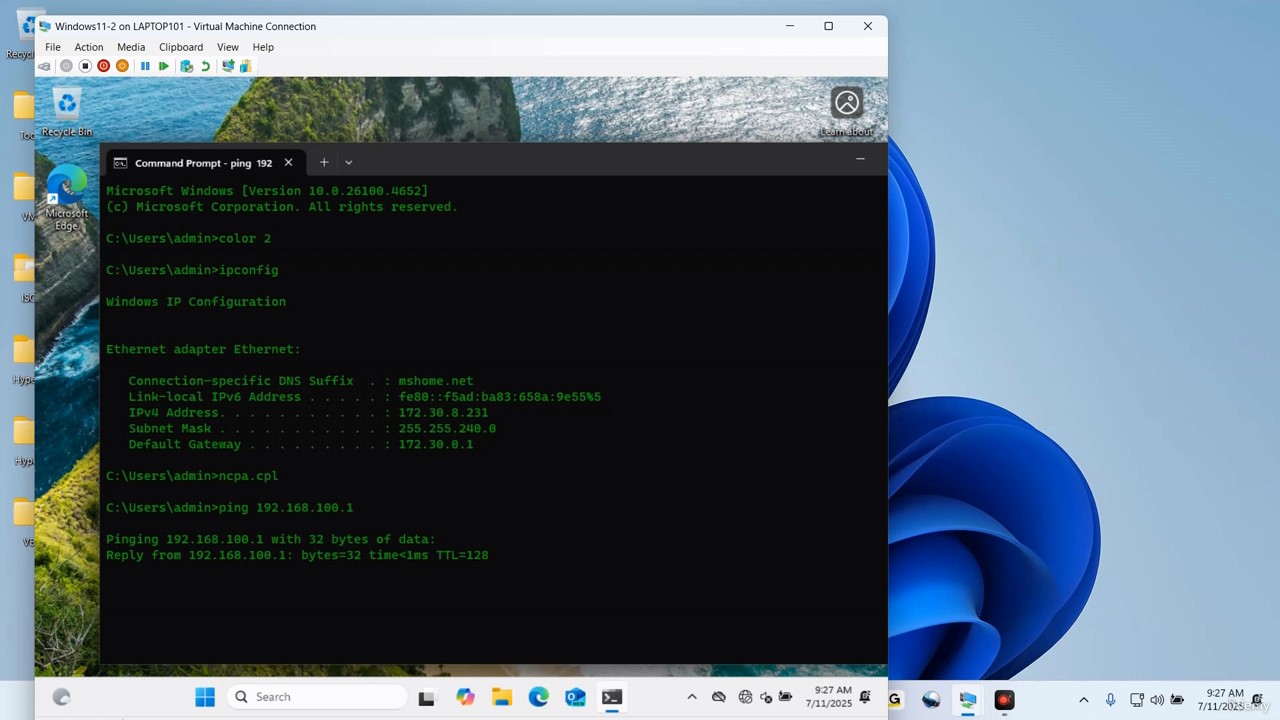Click the OneDrive icon in guest tray

[x=719, y=697]
